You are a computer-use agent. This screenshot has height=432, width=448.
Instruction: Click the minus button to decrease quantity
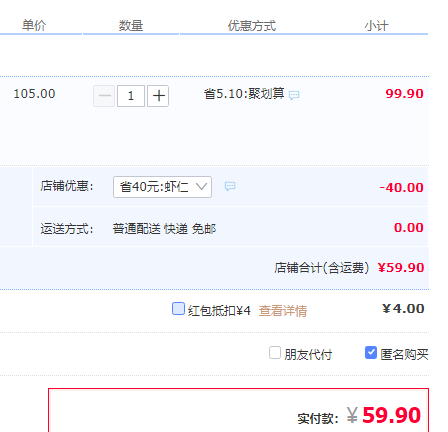[x=104, y=96]
